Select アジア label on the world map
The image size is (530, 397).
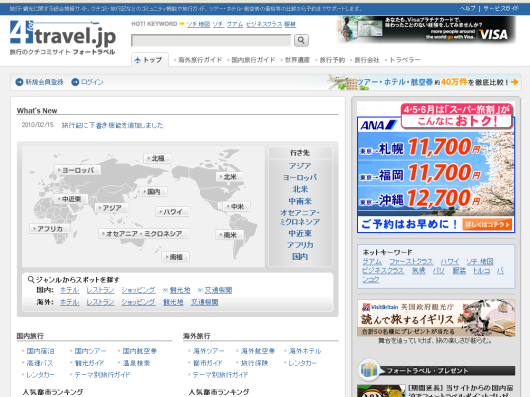[112, 208]
